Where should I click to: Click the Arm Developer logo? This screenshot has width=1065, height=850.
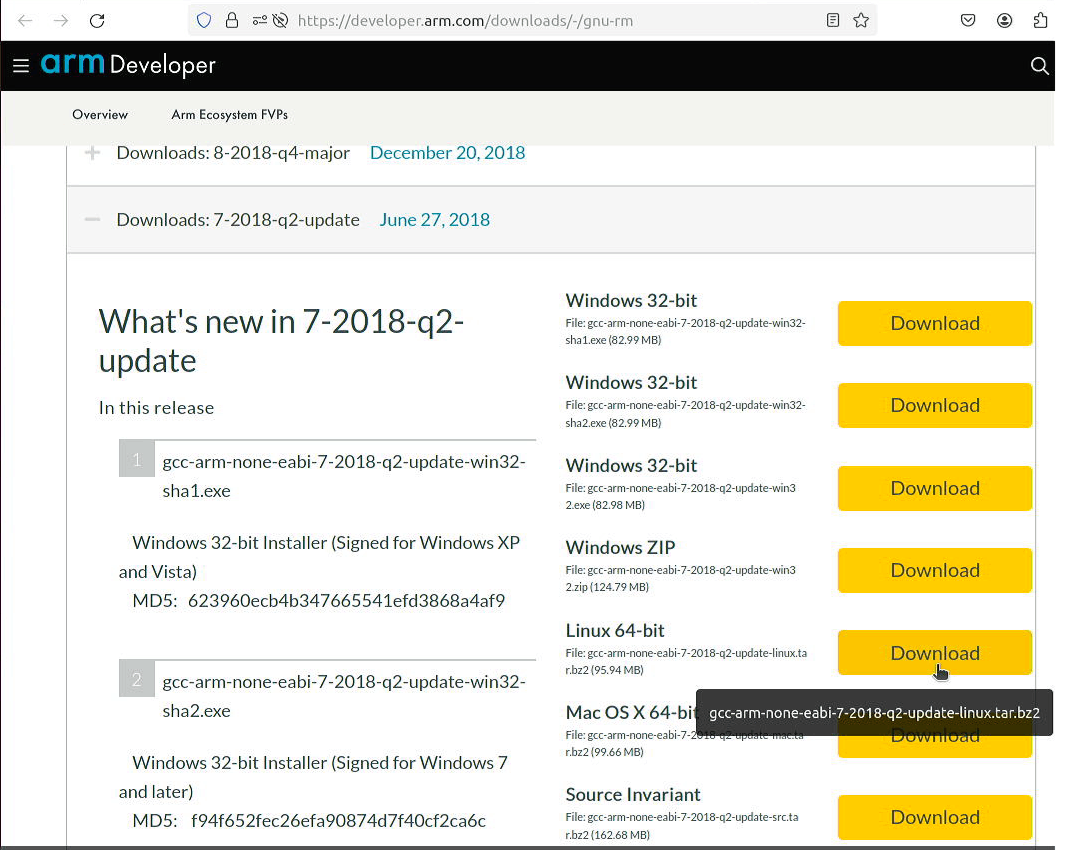128,65
